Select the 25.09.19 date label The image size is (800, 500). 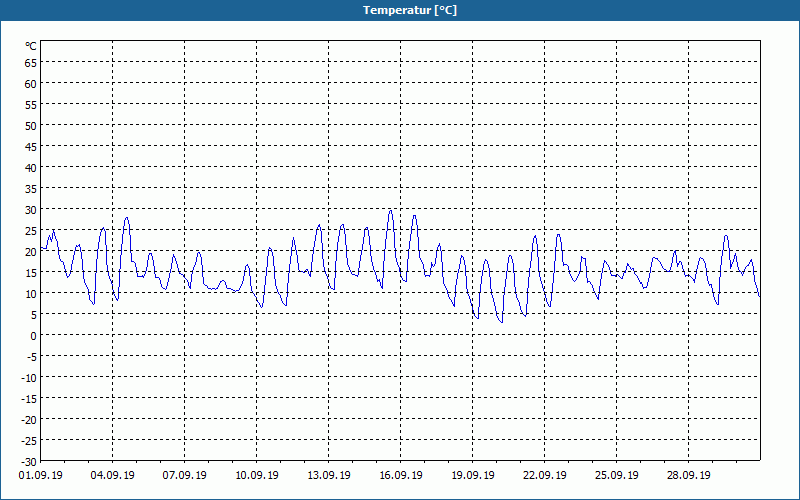point(616,475)
